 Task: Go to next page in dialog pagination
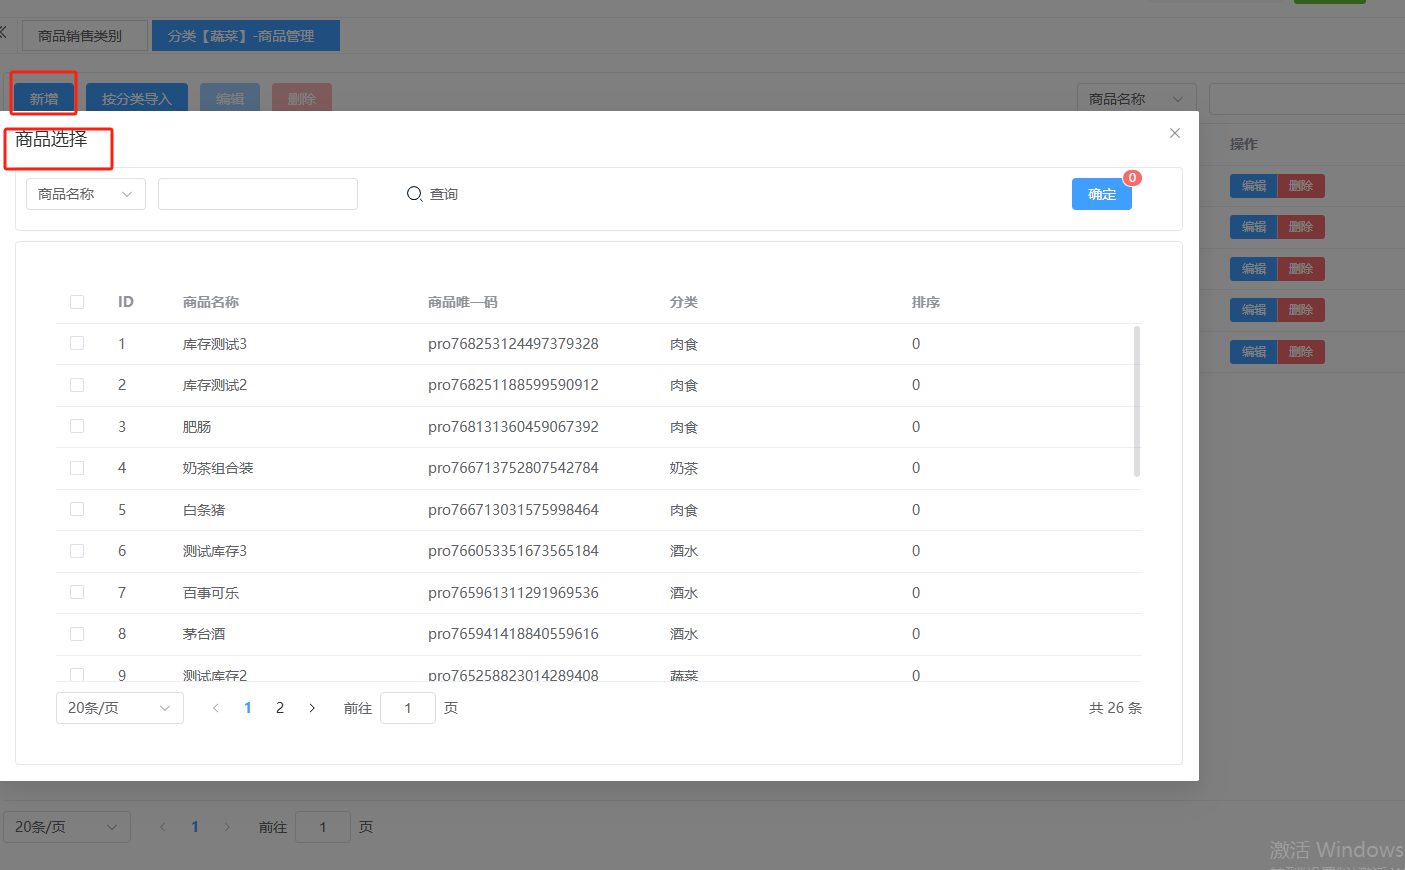(x=312, y=708)
